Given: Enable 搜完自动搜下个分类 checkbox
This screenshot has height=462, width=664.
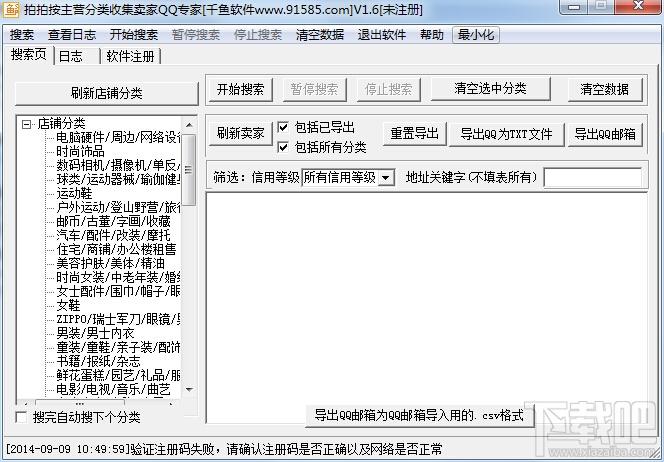Looking at the screenshot, I should [21, 417].
